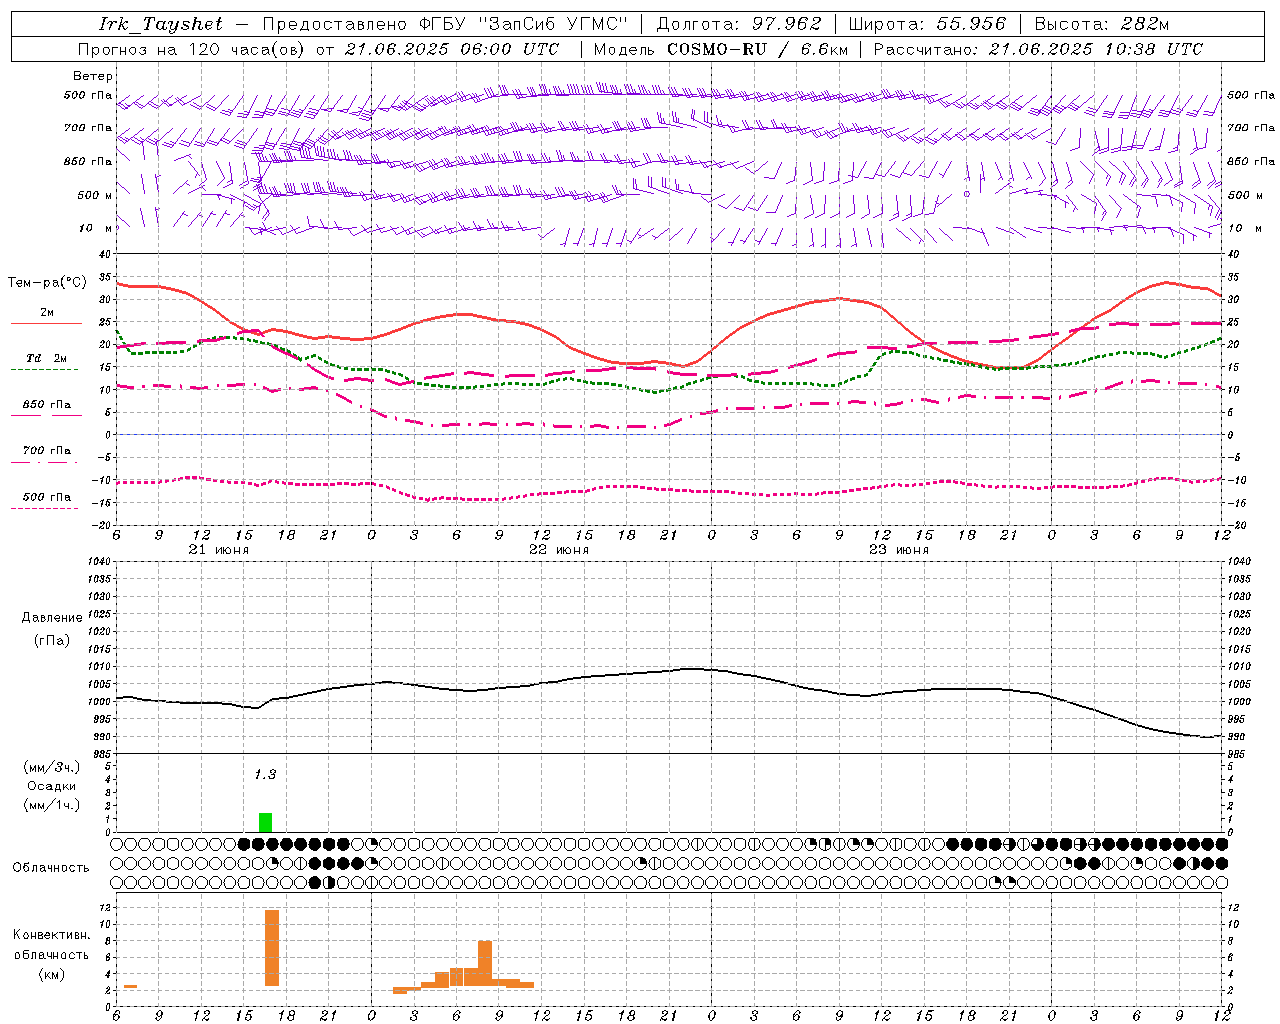Click the 'Td 2м' dew point legend entry
Viewport: 1280px width, 1024px height.
point(46,358)
